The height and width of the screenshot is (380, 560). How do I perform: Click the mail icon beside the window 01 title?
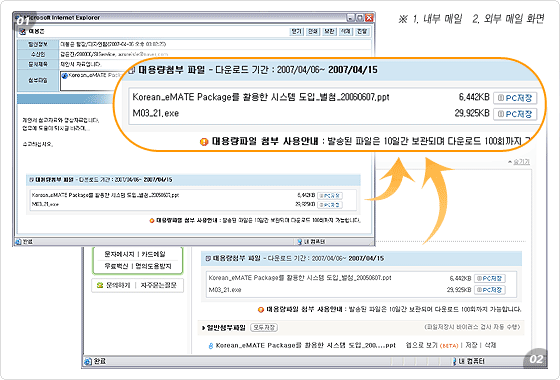click(x=22, y=31)
